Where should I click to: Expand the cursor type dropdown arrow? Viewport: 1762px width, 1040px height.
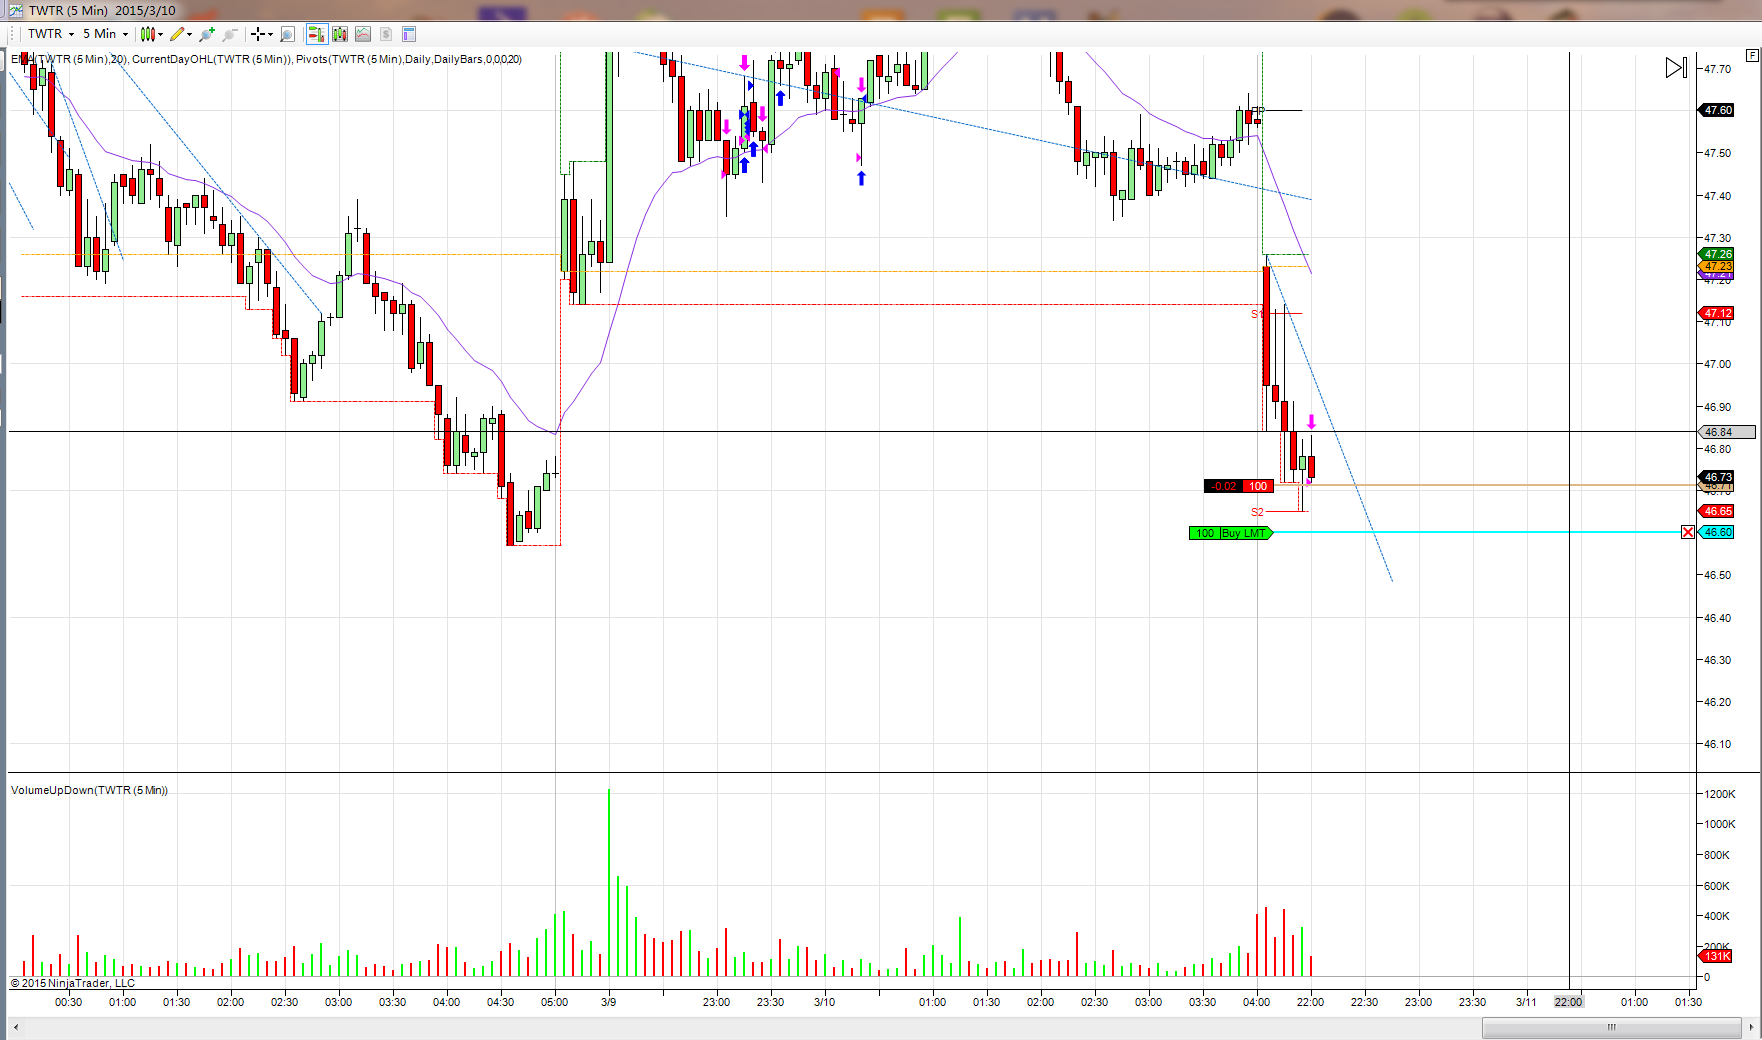(270, 34)
